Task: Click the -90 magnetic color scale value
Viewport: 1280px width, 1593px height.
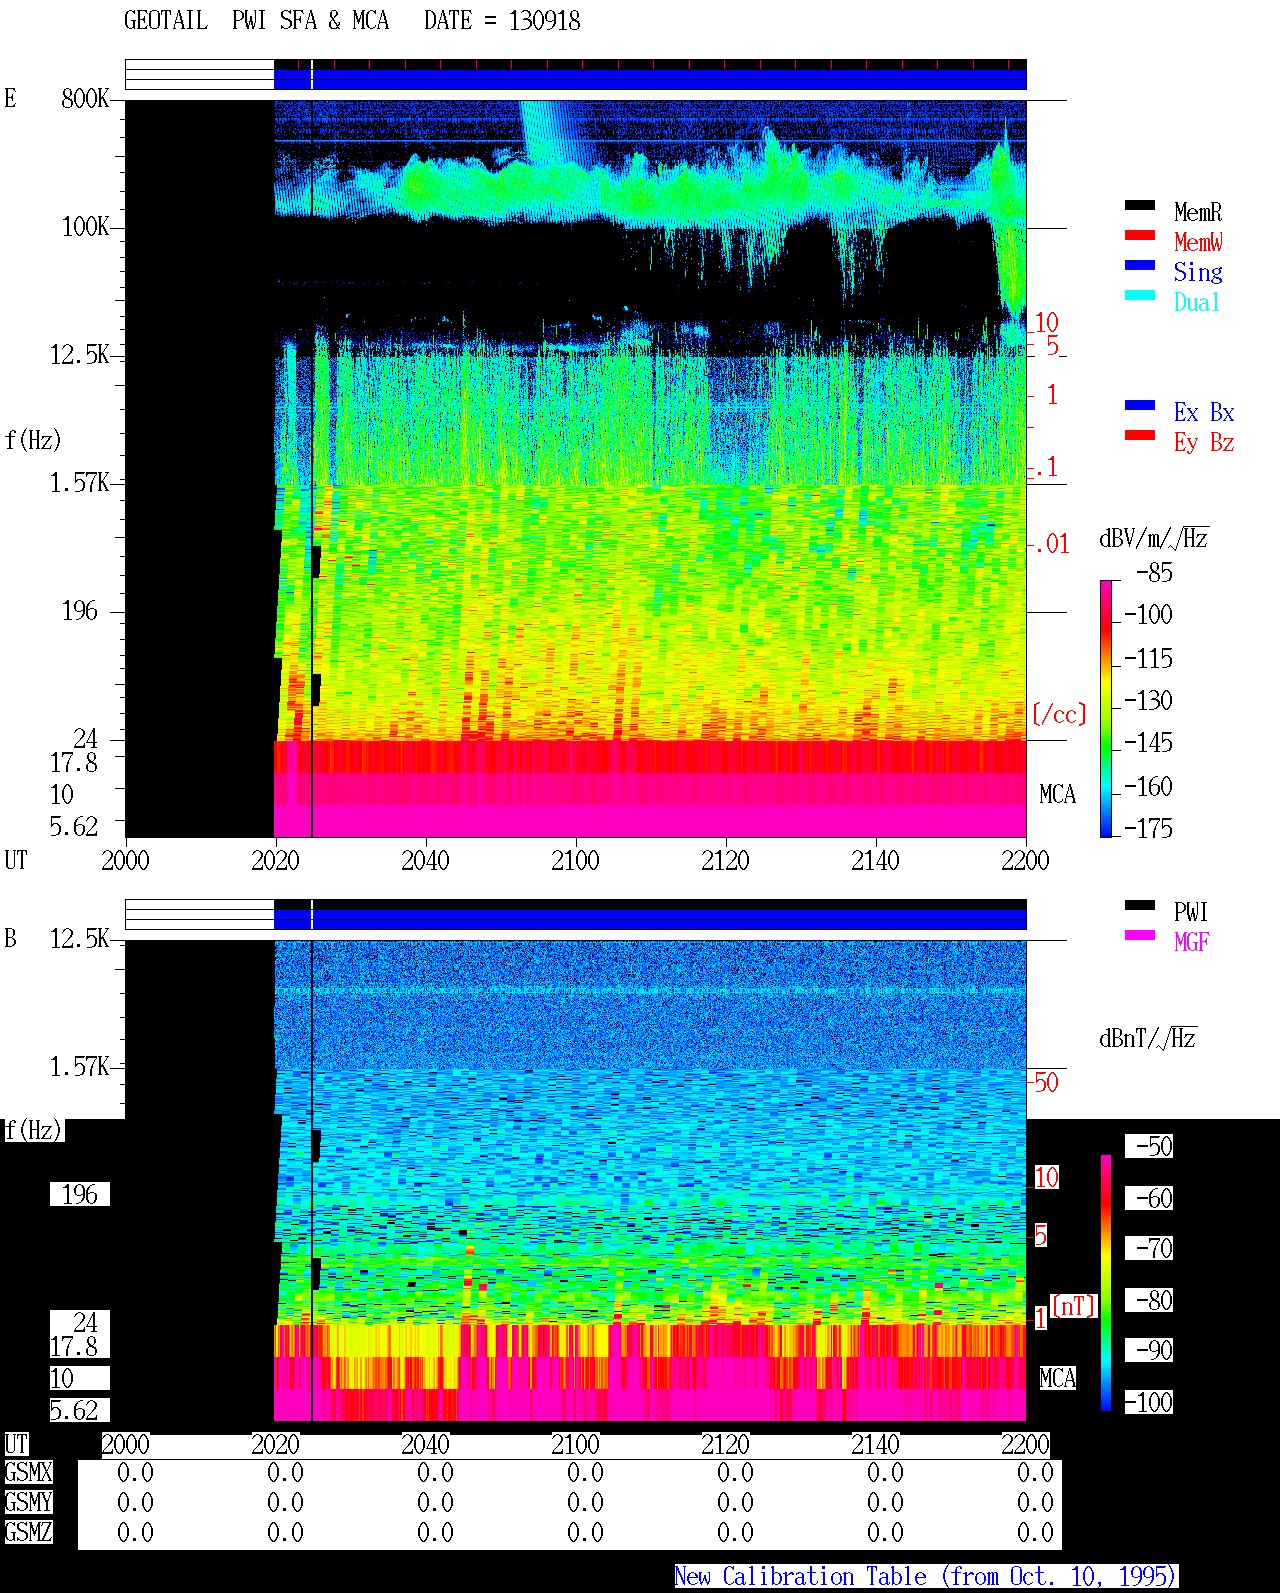Action: 1150,1350
